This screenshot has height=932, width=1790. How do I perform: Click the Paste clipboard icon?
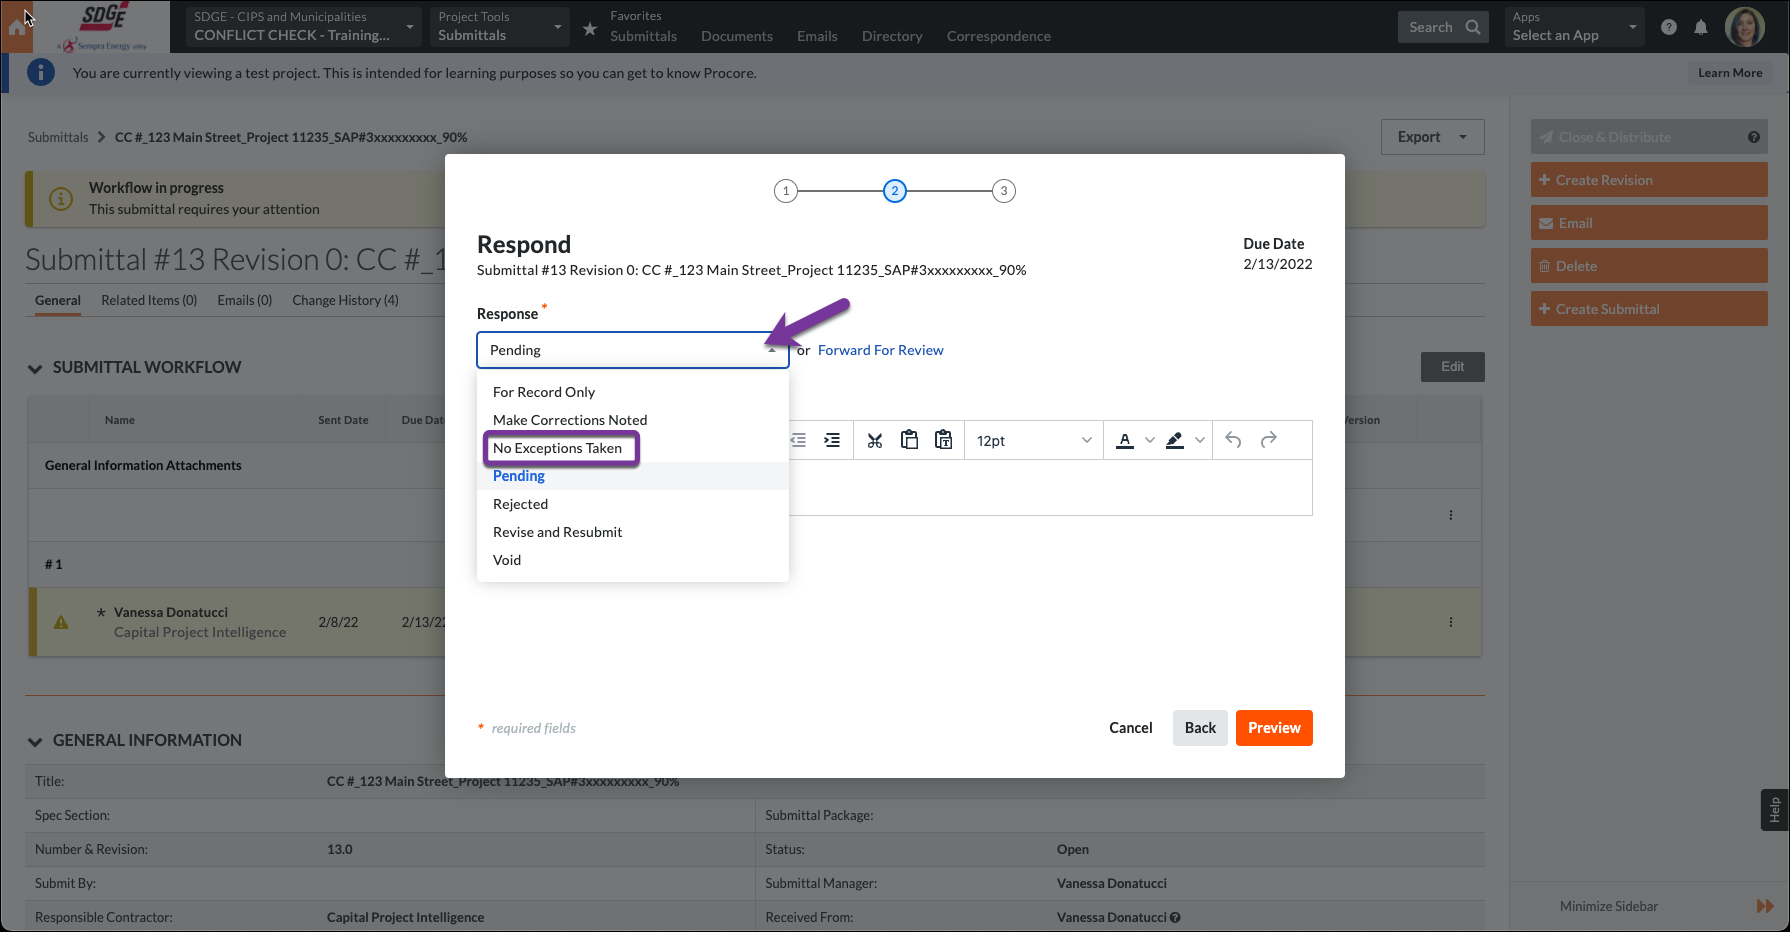pyautogui.click(x=909, y=440)
